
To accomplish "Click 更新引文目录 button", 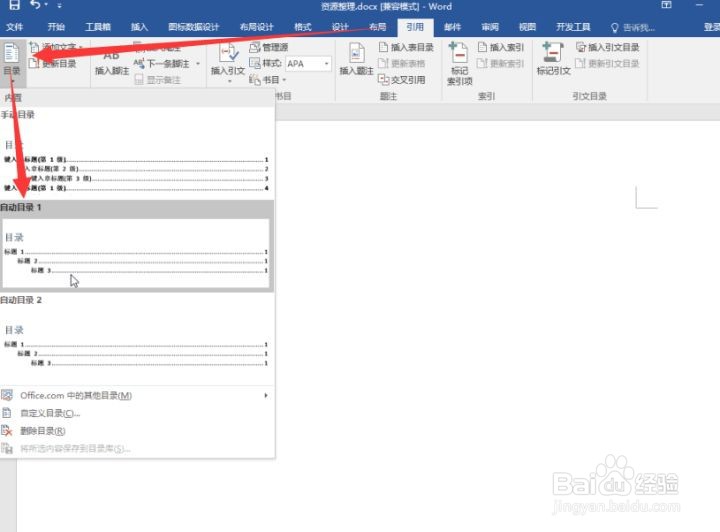I will 608,63.
